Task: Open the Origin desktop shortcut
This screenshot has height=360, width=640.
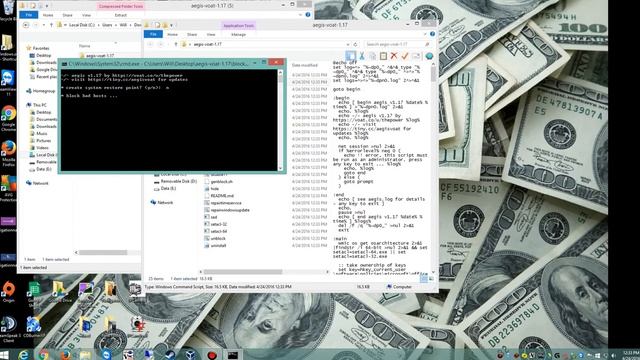Action: [9, 291]
